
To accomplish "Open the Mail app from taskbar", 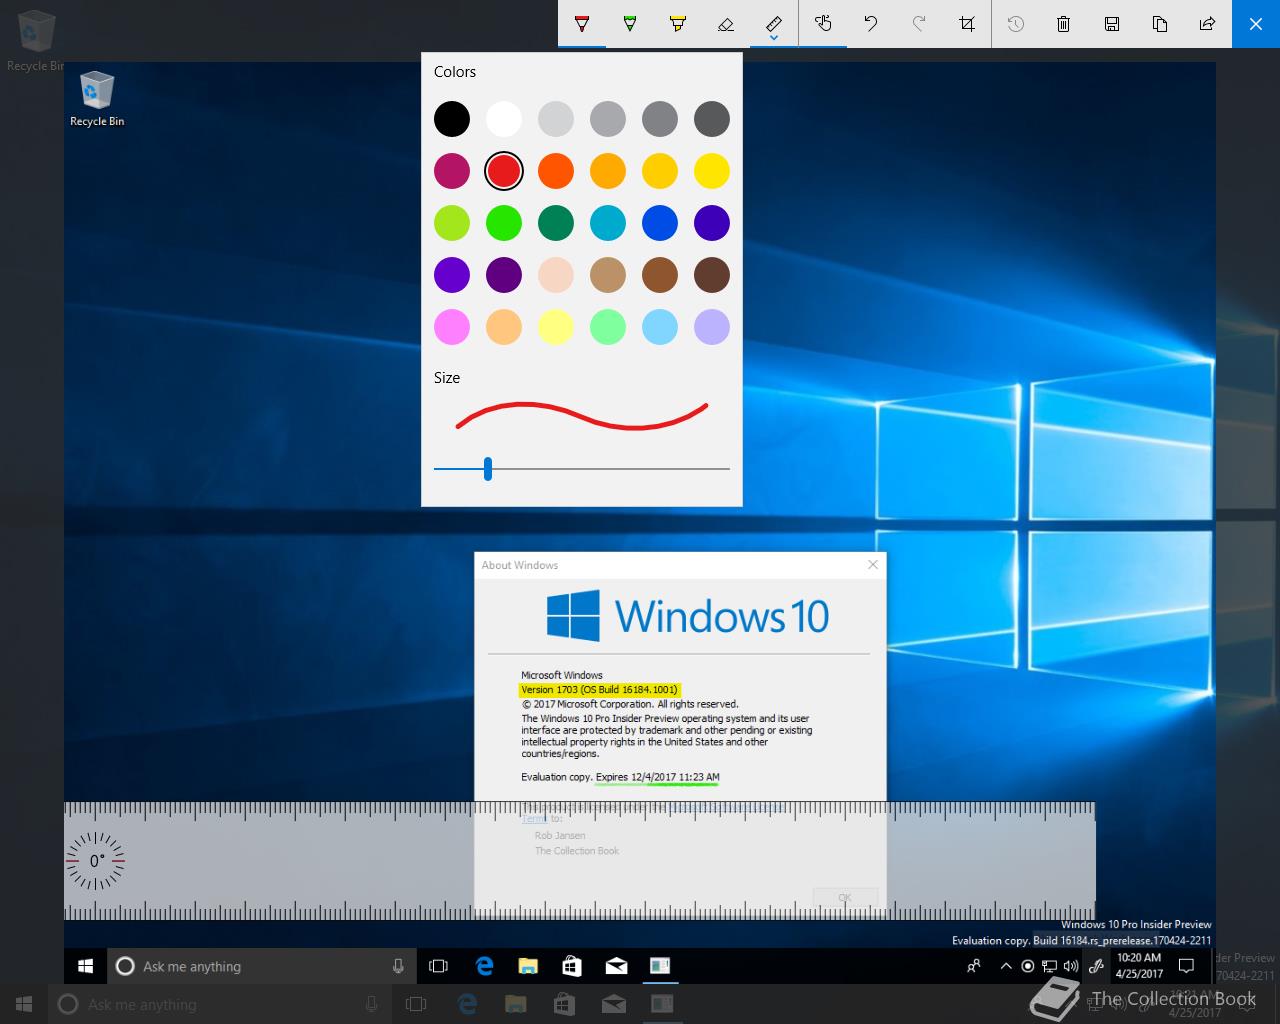I will (616, 966).
